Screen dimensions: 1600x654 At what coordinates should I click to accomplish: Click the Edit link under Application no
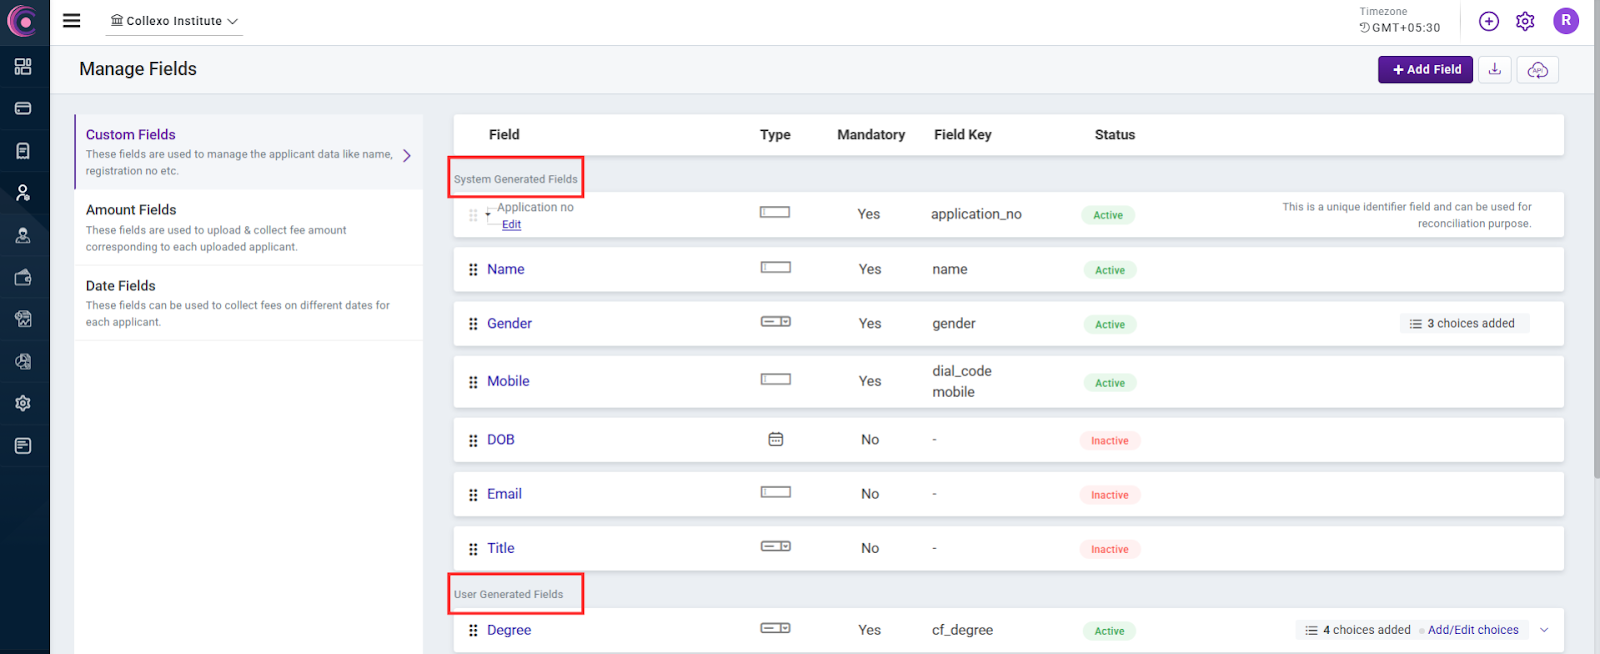511,225
